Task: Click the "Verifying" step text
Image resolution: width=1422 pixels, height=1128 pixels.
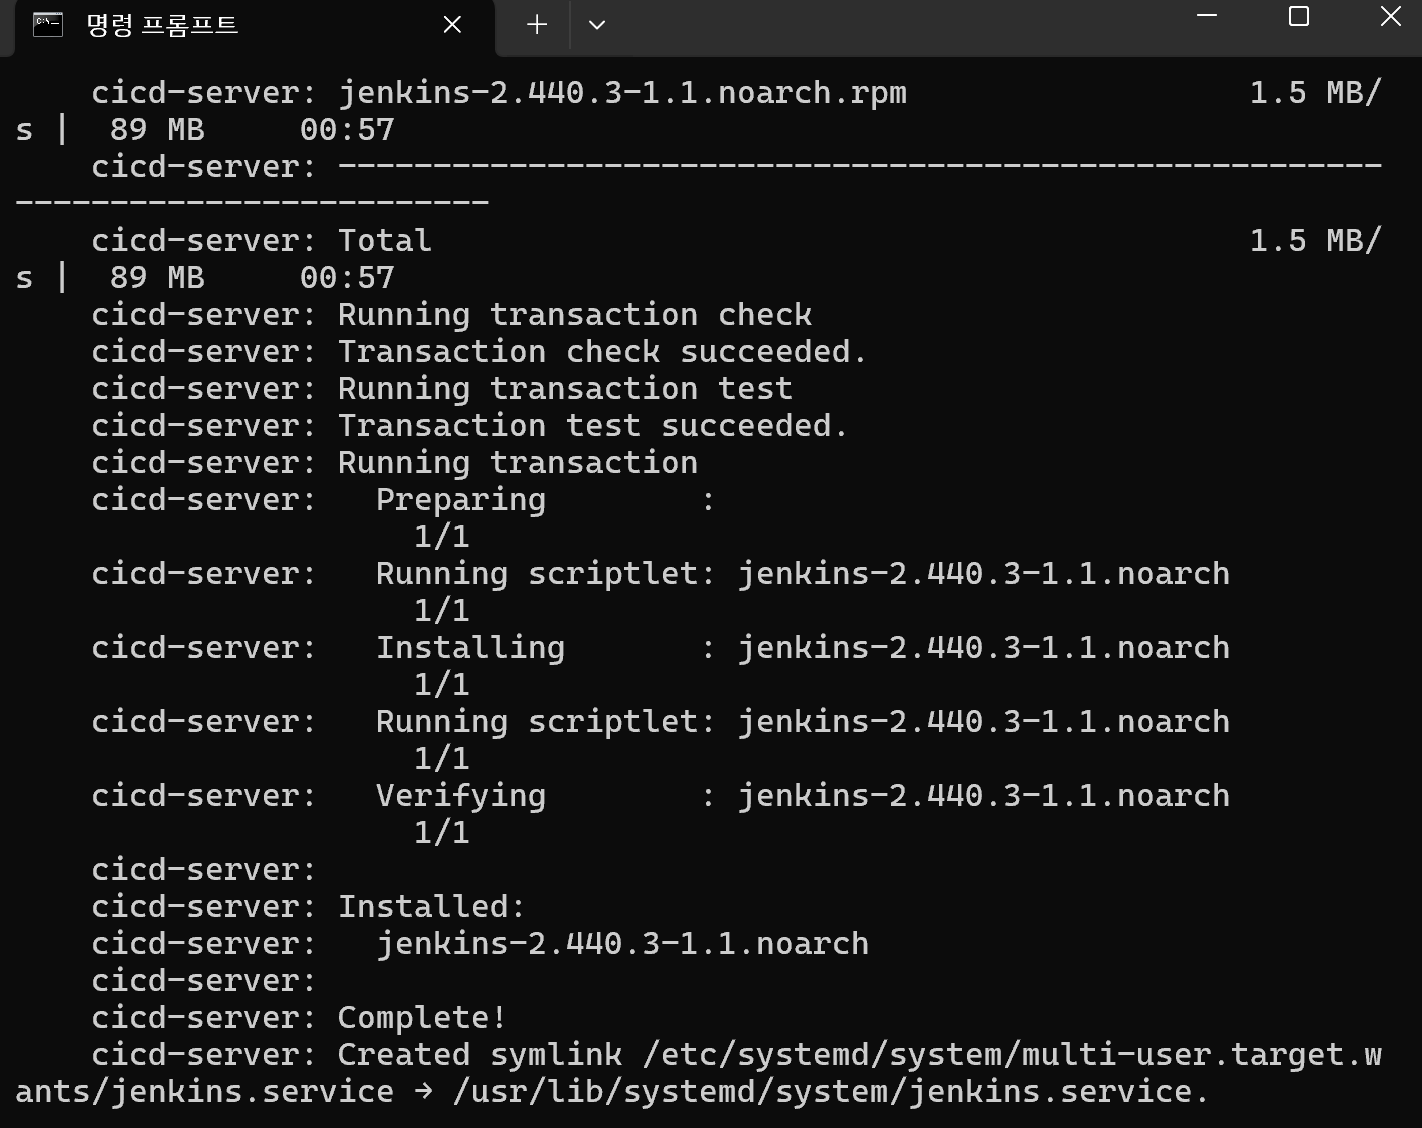Action: [x=460, y=796]
